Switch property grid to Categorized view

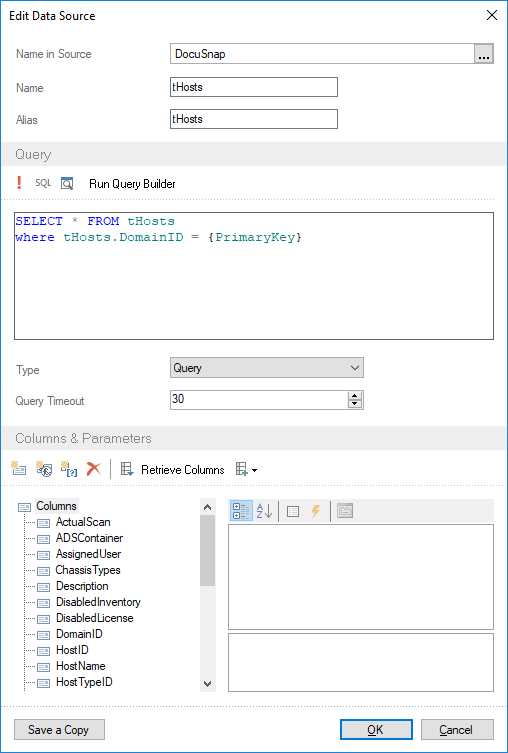click(241, 511)
